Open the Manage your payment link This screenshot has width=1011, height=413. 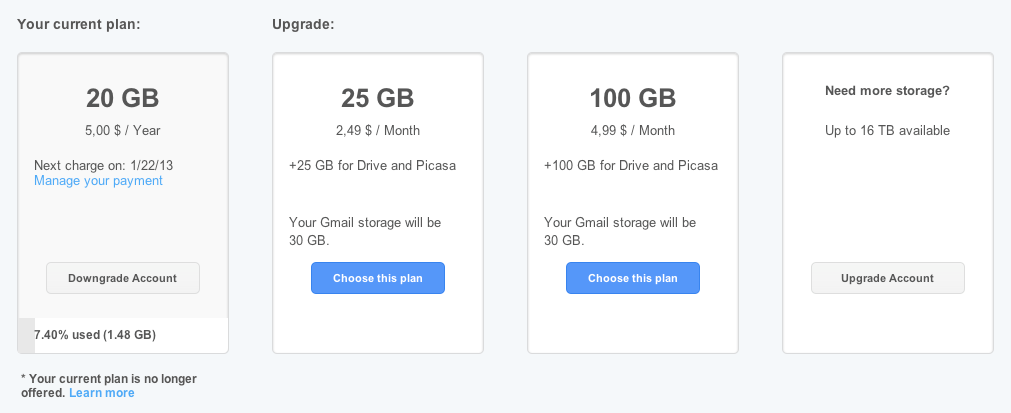(98, 181)
